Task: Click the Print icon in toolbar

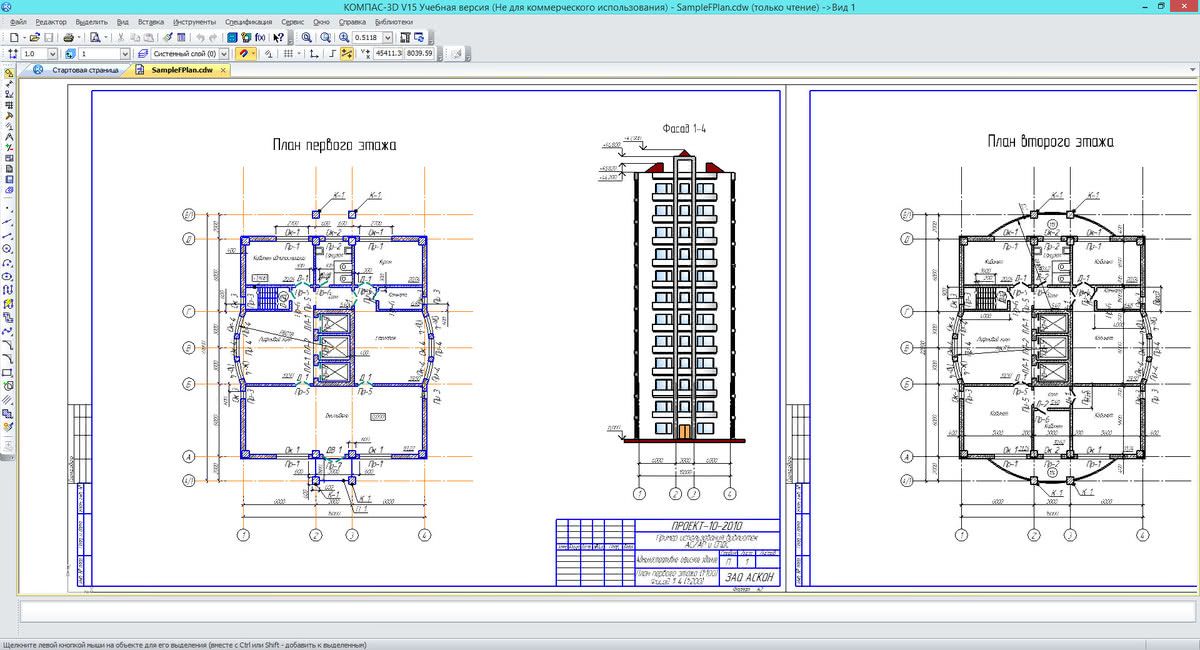Action: click(68, 37)
